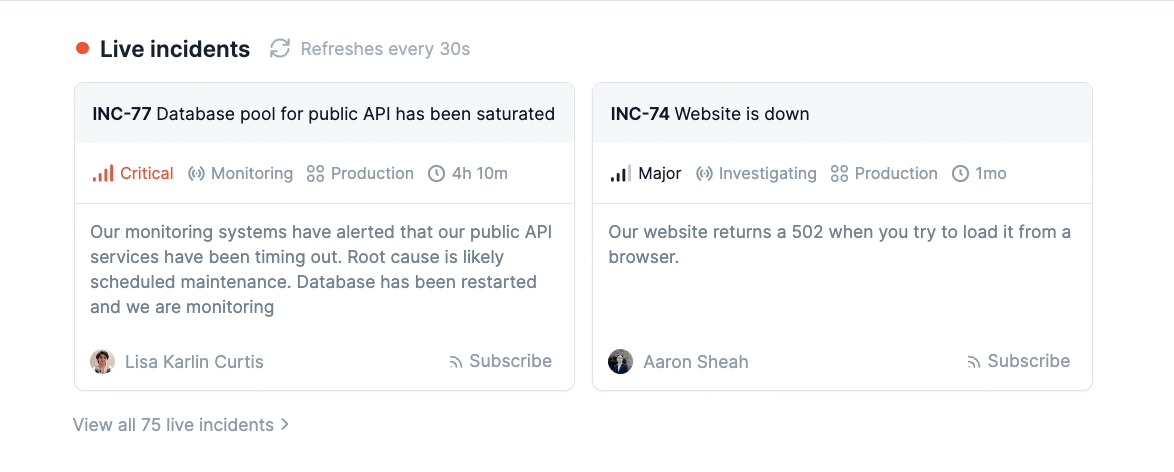1174x472 pixels.
Task: Click Lisa Karlin Curtis's avatar
Action: 103,361
